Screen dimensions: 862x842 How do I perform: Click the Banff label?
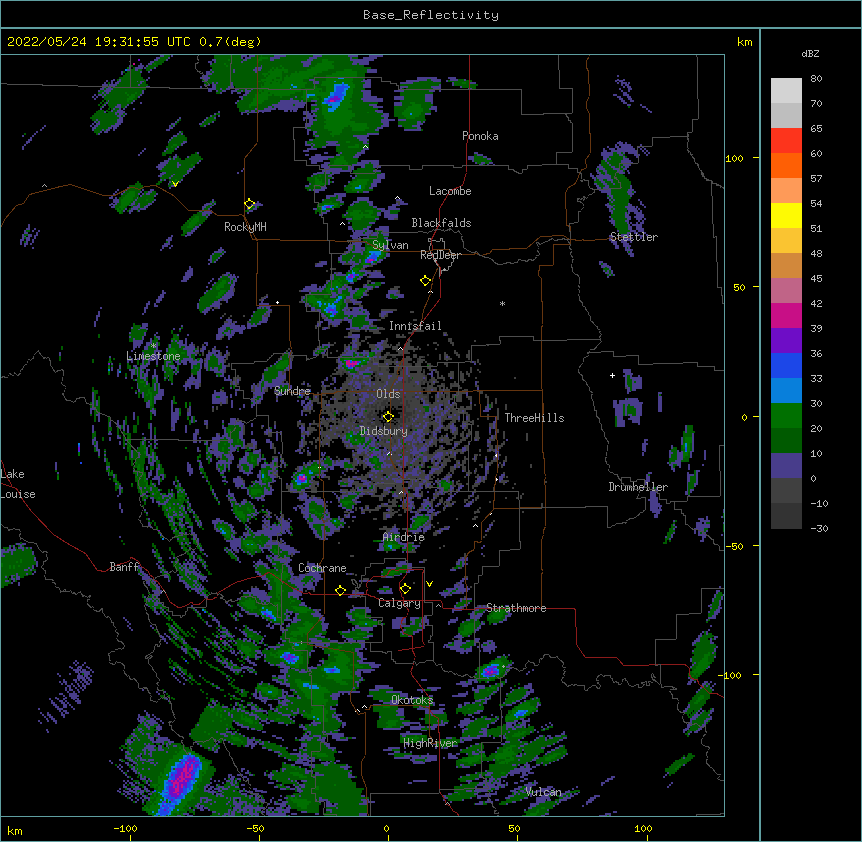click(x=124, y=567)
